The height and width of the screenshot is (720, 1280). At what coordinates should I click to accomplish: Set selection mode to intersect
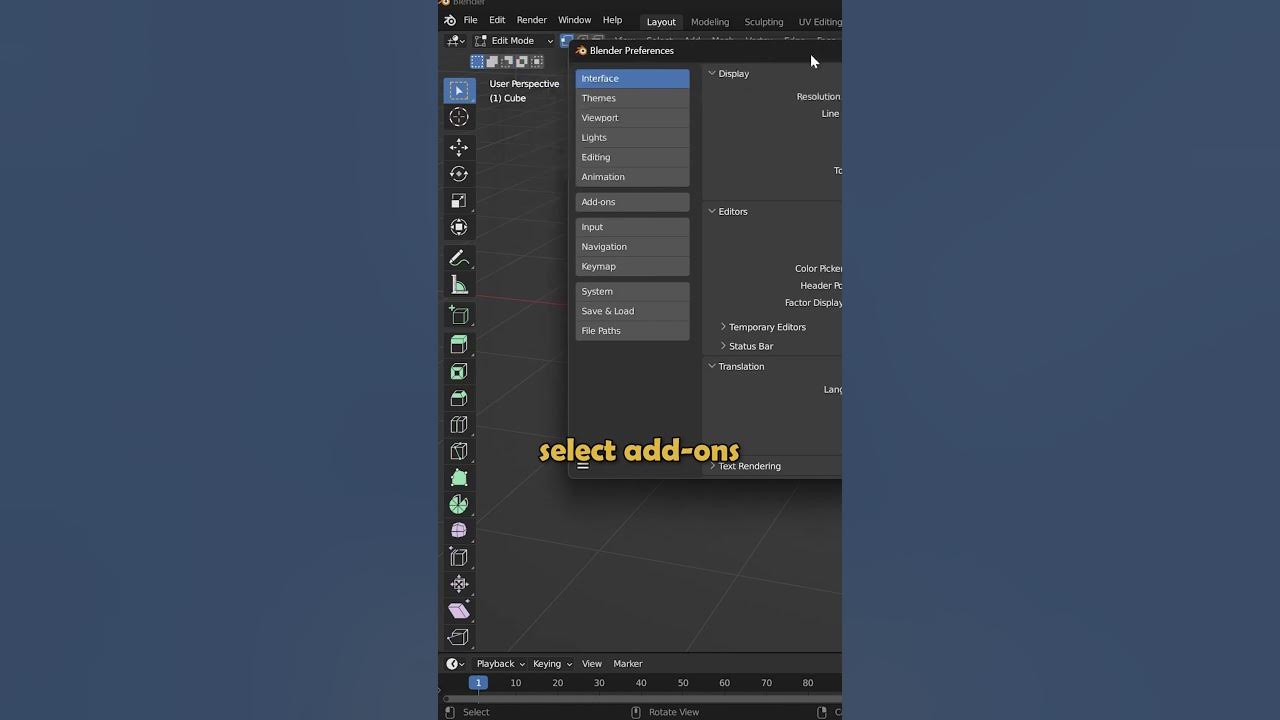coord(537,62)
